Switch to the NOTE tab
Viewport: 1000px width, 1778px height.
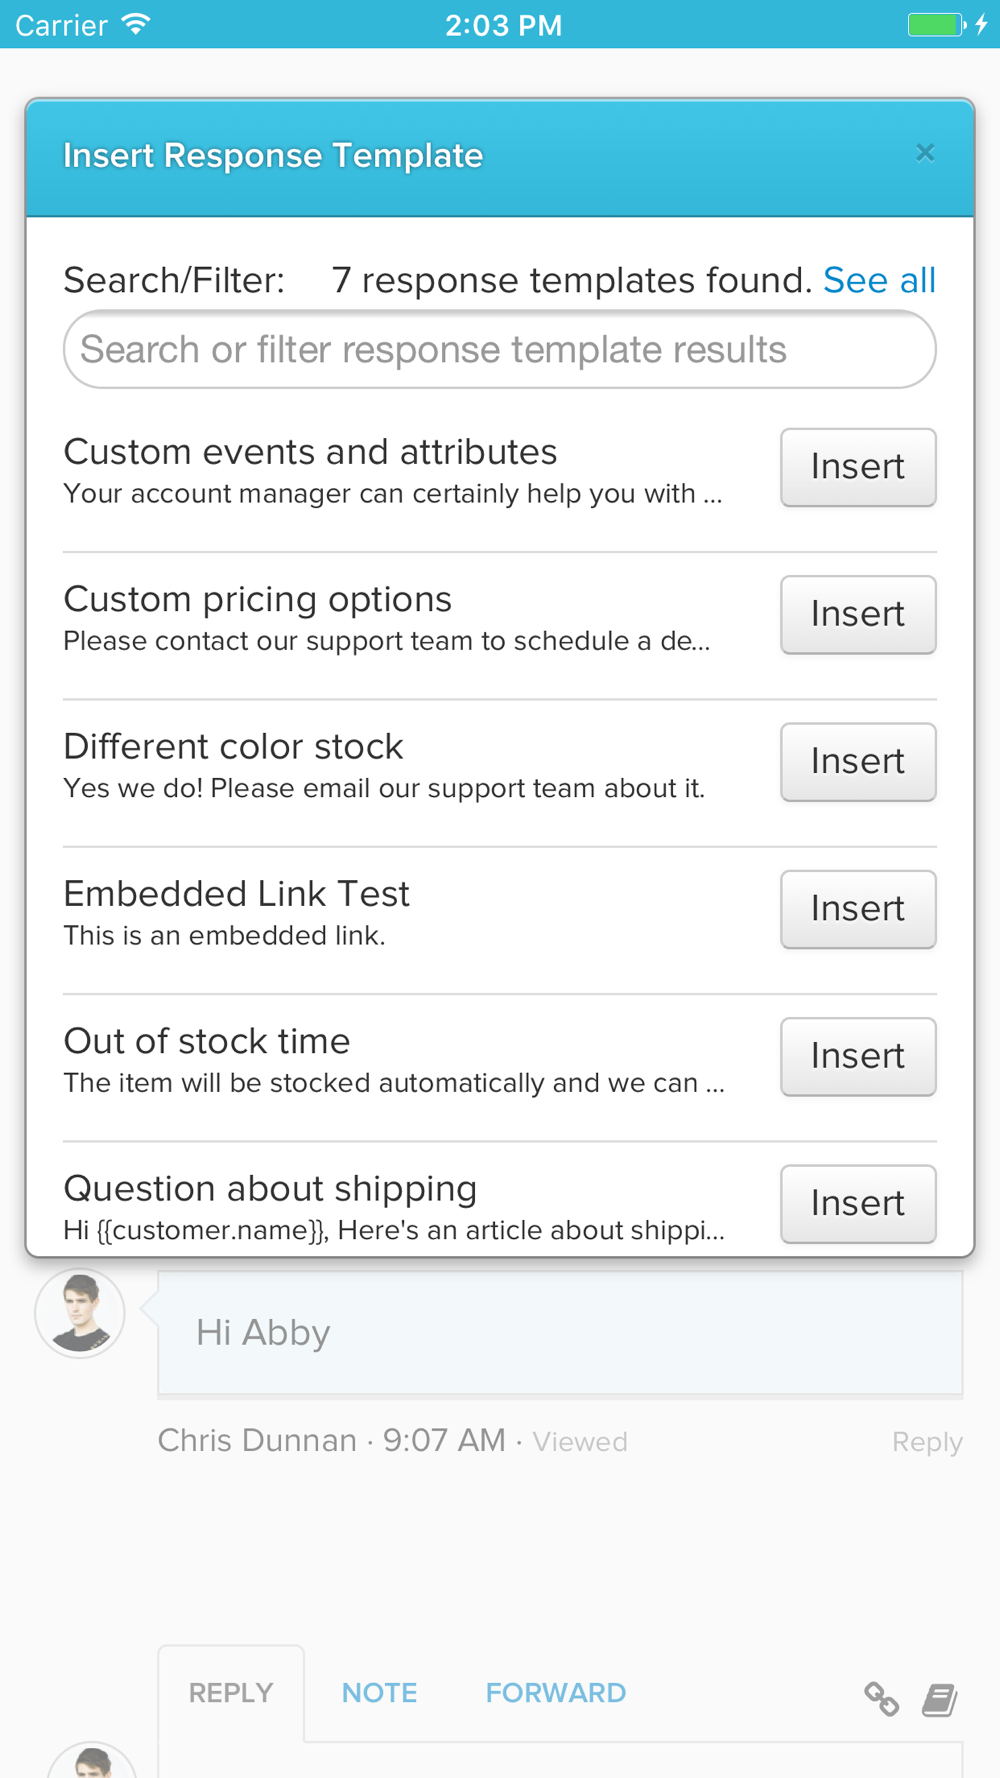click(x=379, y=1692)
